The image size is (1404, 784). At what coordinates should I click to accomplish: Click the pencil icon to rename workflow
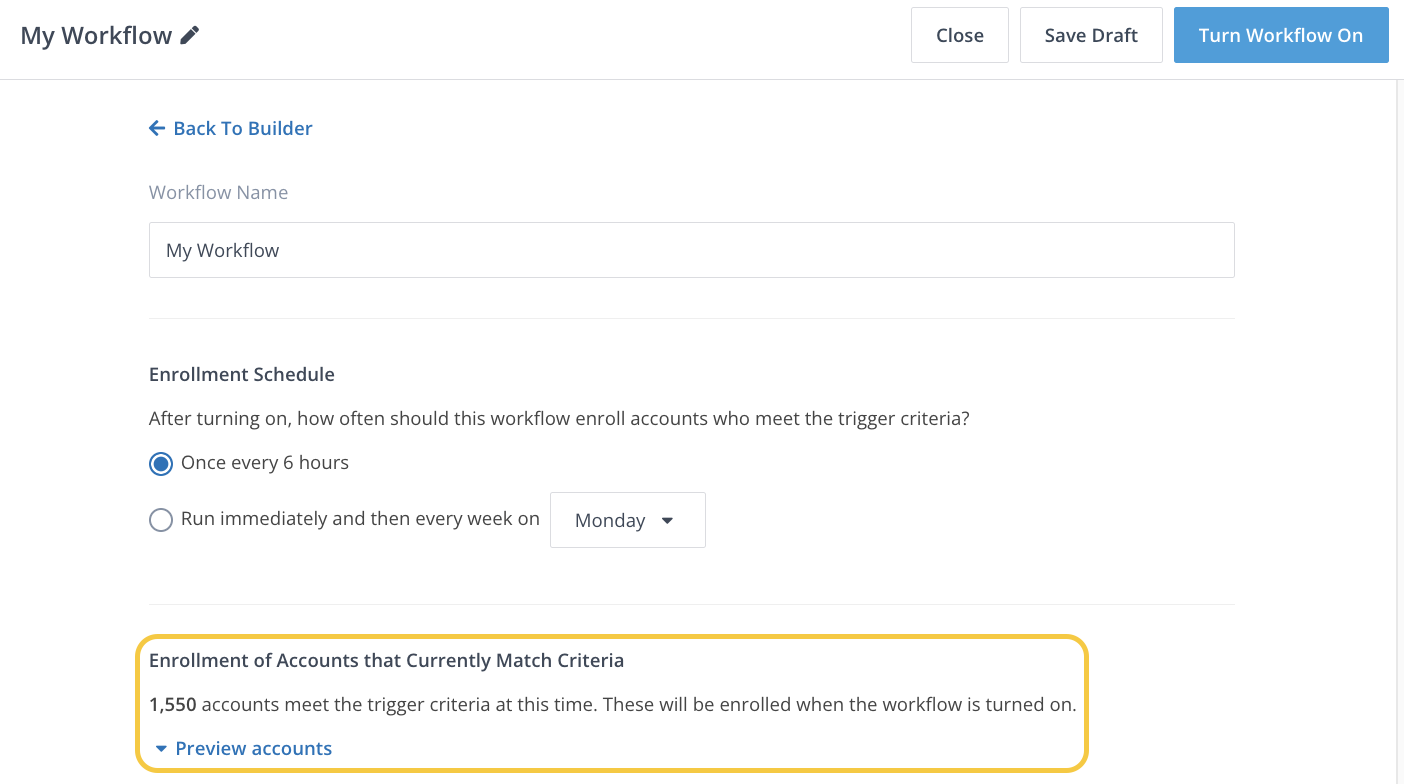coord(190,36)
